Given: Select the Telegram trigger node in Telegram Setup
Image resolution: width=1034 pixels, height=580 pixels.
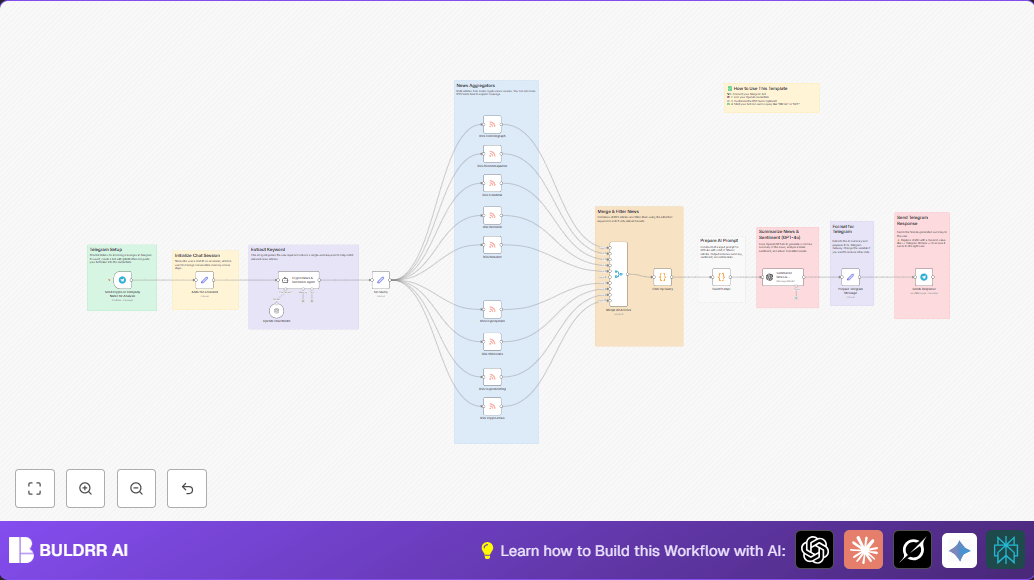Looking at the screenshot, I should pos(122,280).
